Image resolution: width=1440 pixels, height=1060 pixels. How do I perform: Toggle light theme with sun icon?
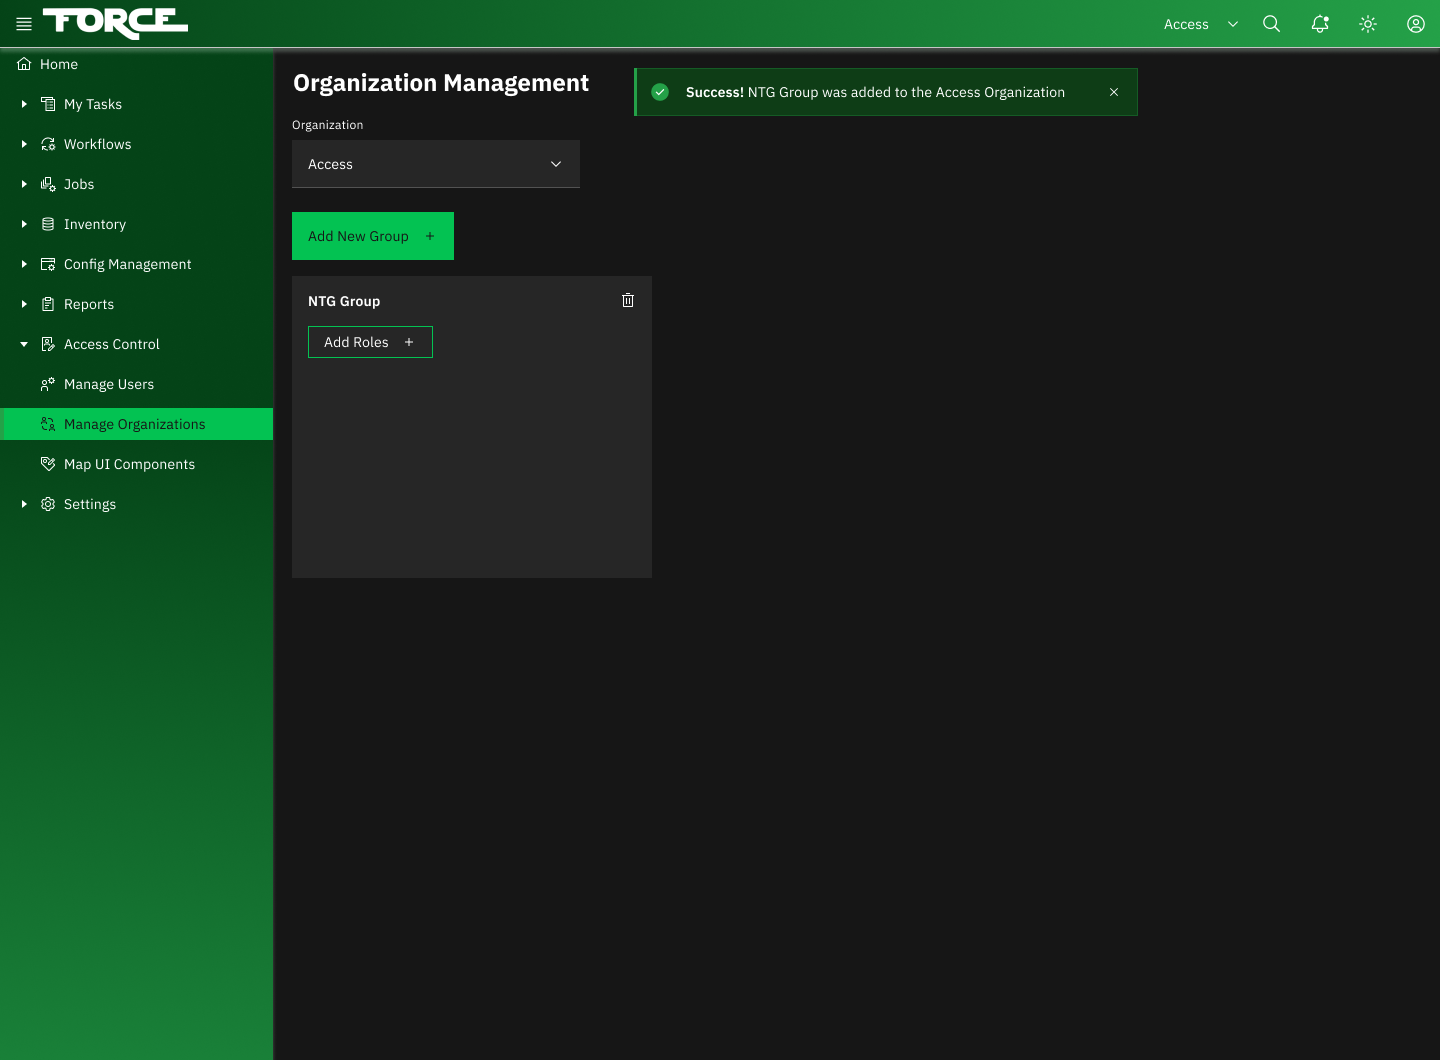point(1368,24)
